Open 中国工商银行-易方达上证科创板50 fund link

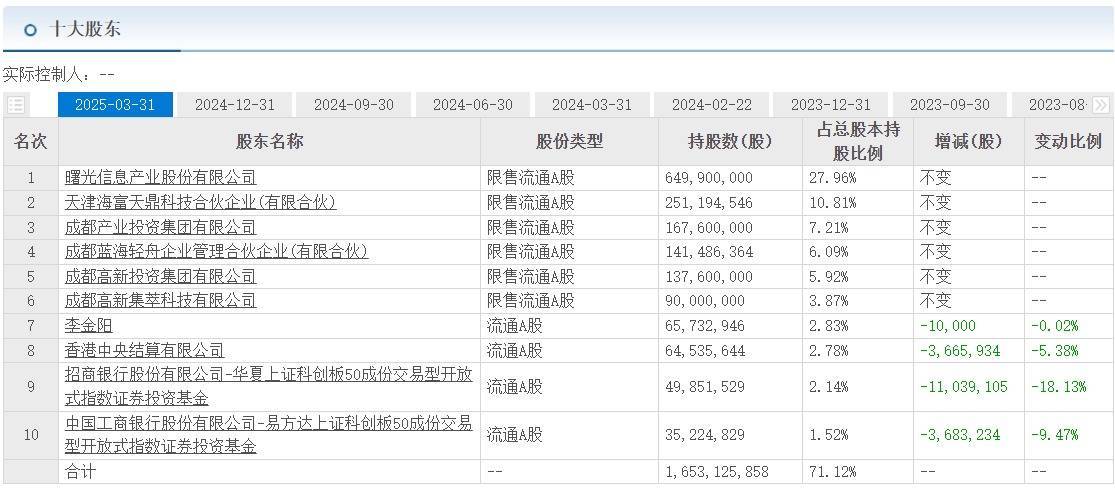coord(269,435)
